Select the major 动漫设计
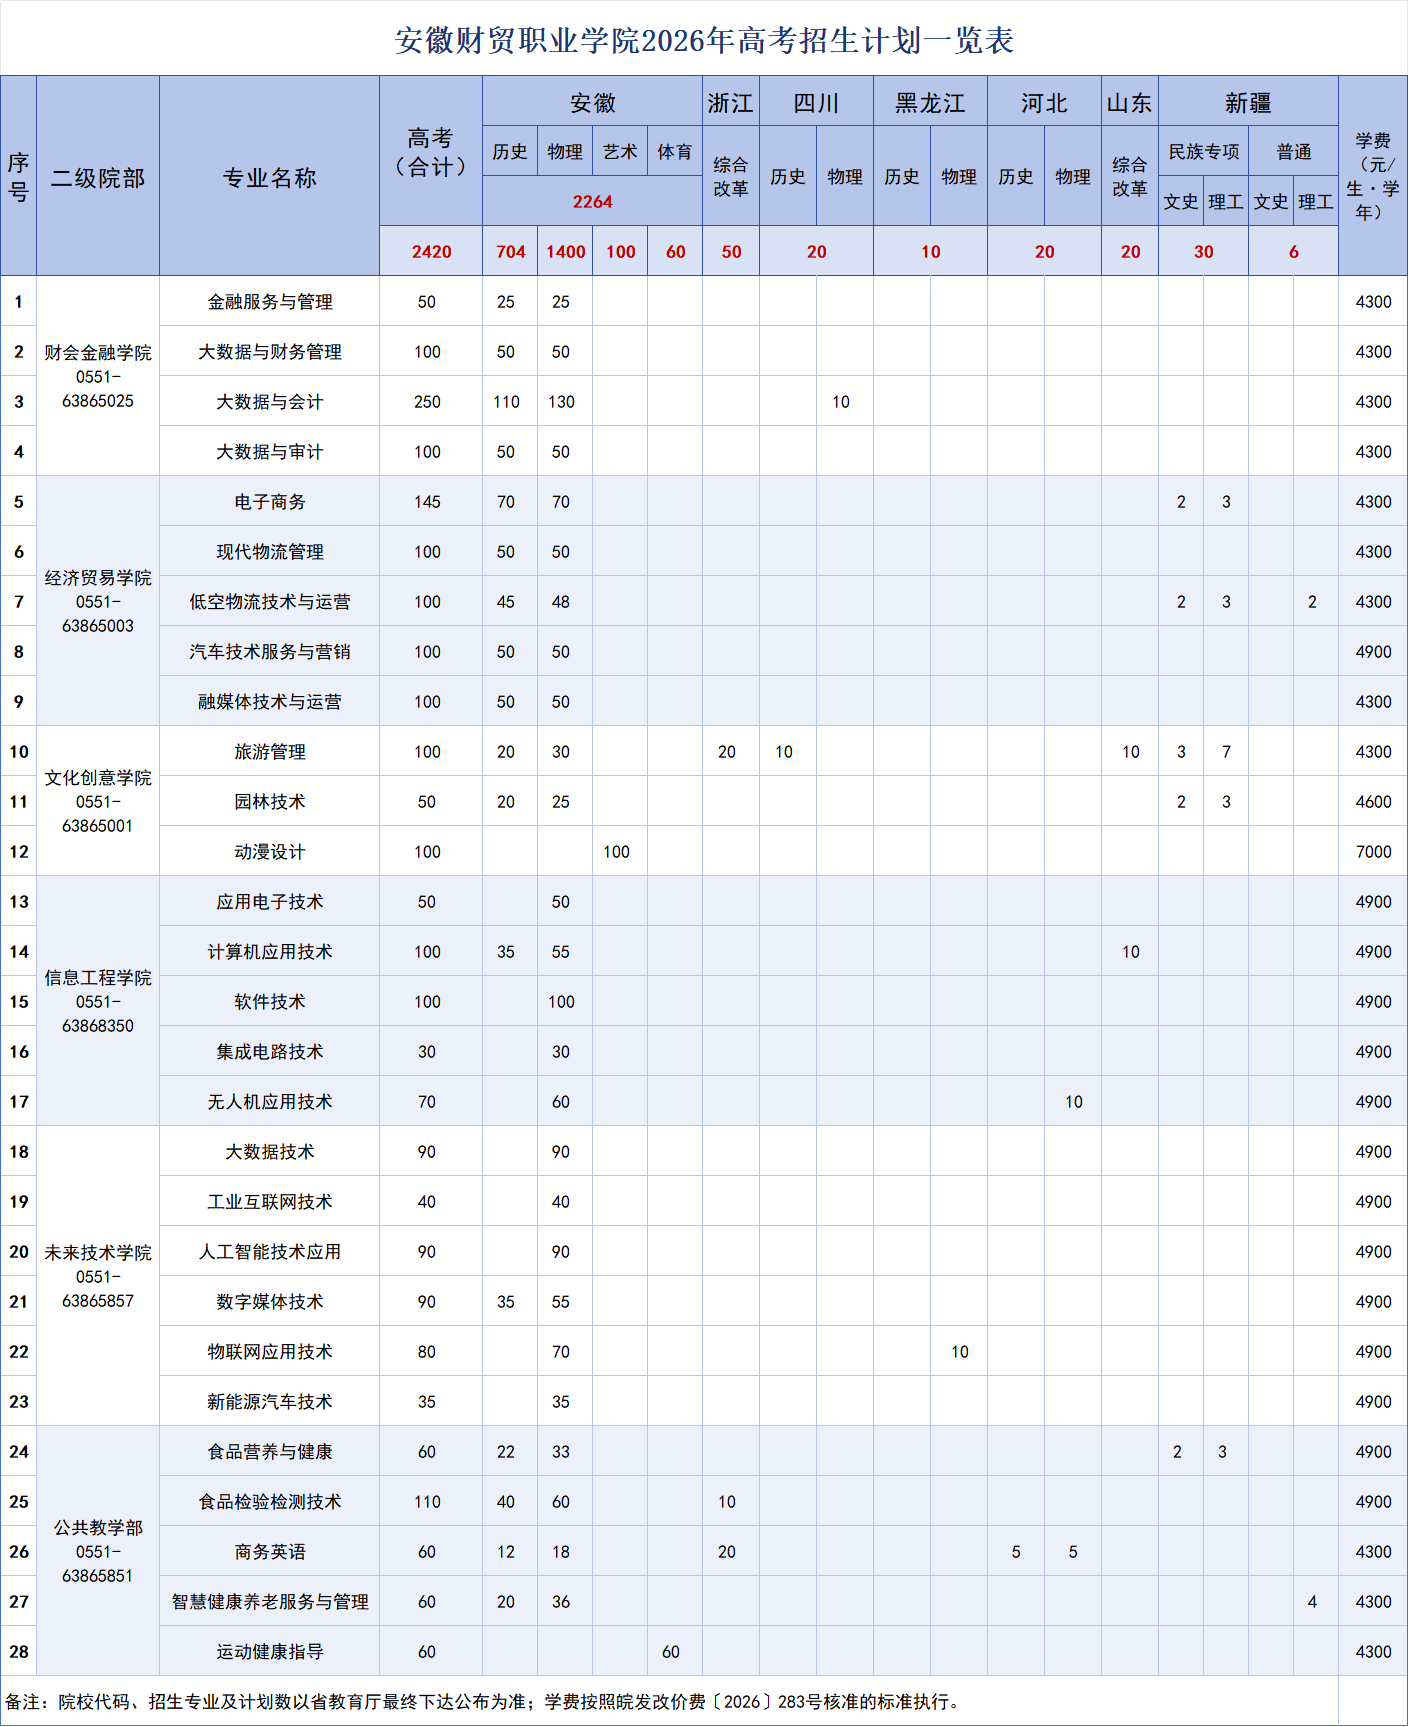Viewport: 1409px width, 1727px height. click(269, 851)
